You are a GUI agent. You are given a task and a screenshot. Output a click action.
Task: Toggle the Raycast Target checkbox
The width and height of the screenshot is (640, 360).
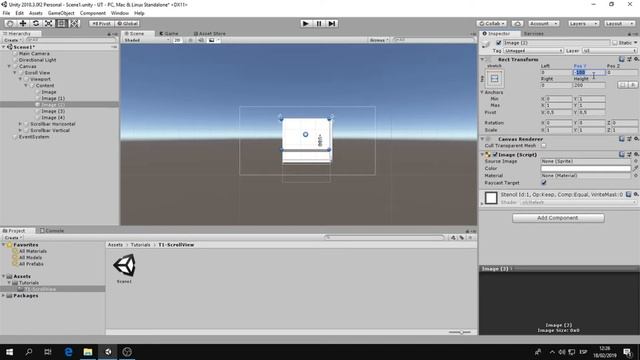[x=544, y=182]
